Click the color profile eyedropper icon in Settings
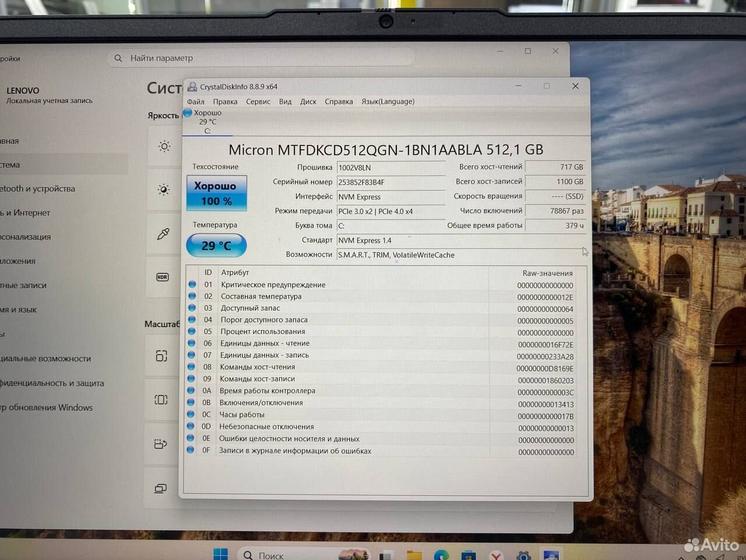This screenshot has width=746, height=560. (163, 234)
